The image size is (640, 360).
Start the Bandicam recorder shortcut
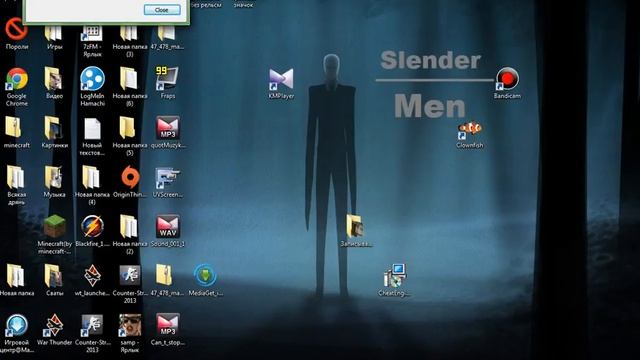click(x=507, y=78)
